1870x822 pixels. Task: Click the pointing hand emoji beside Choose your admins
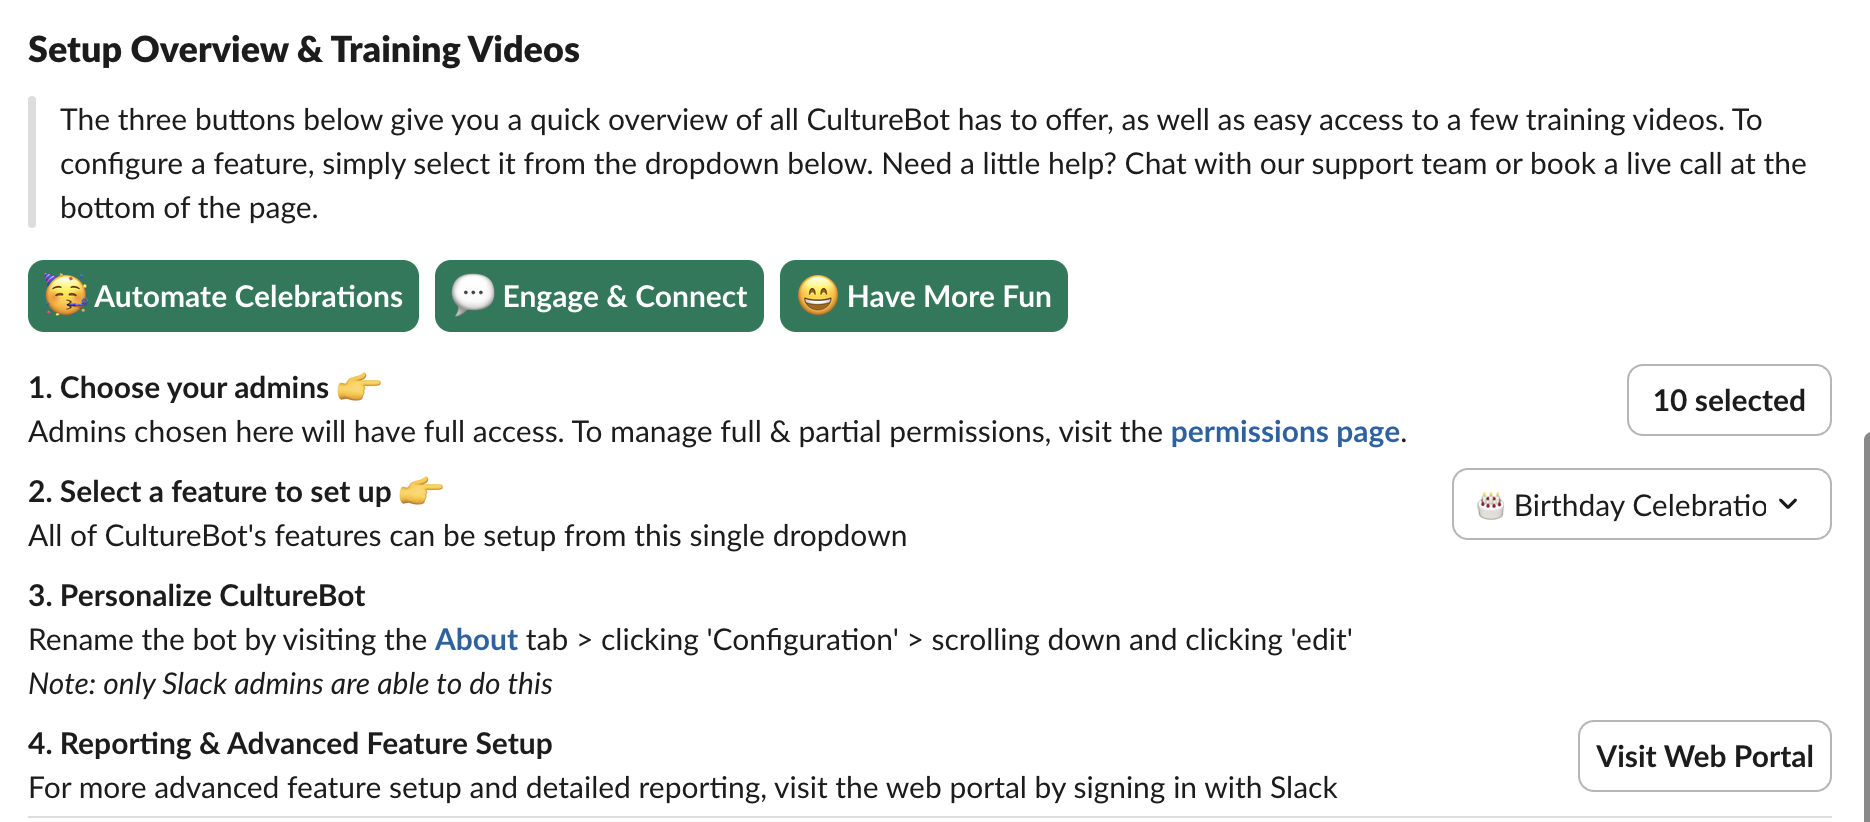(359, 387)
